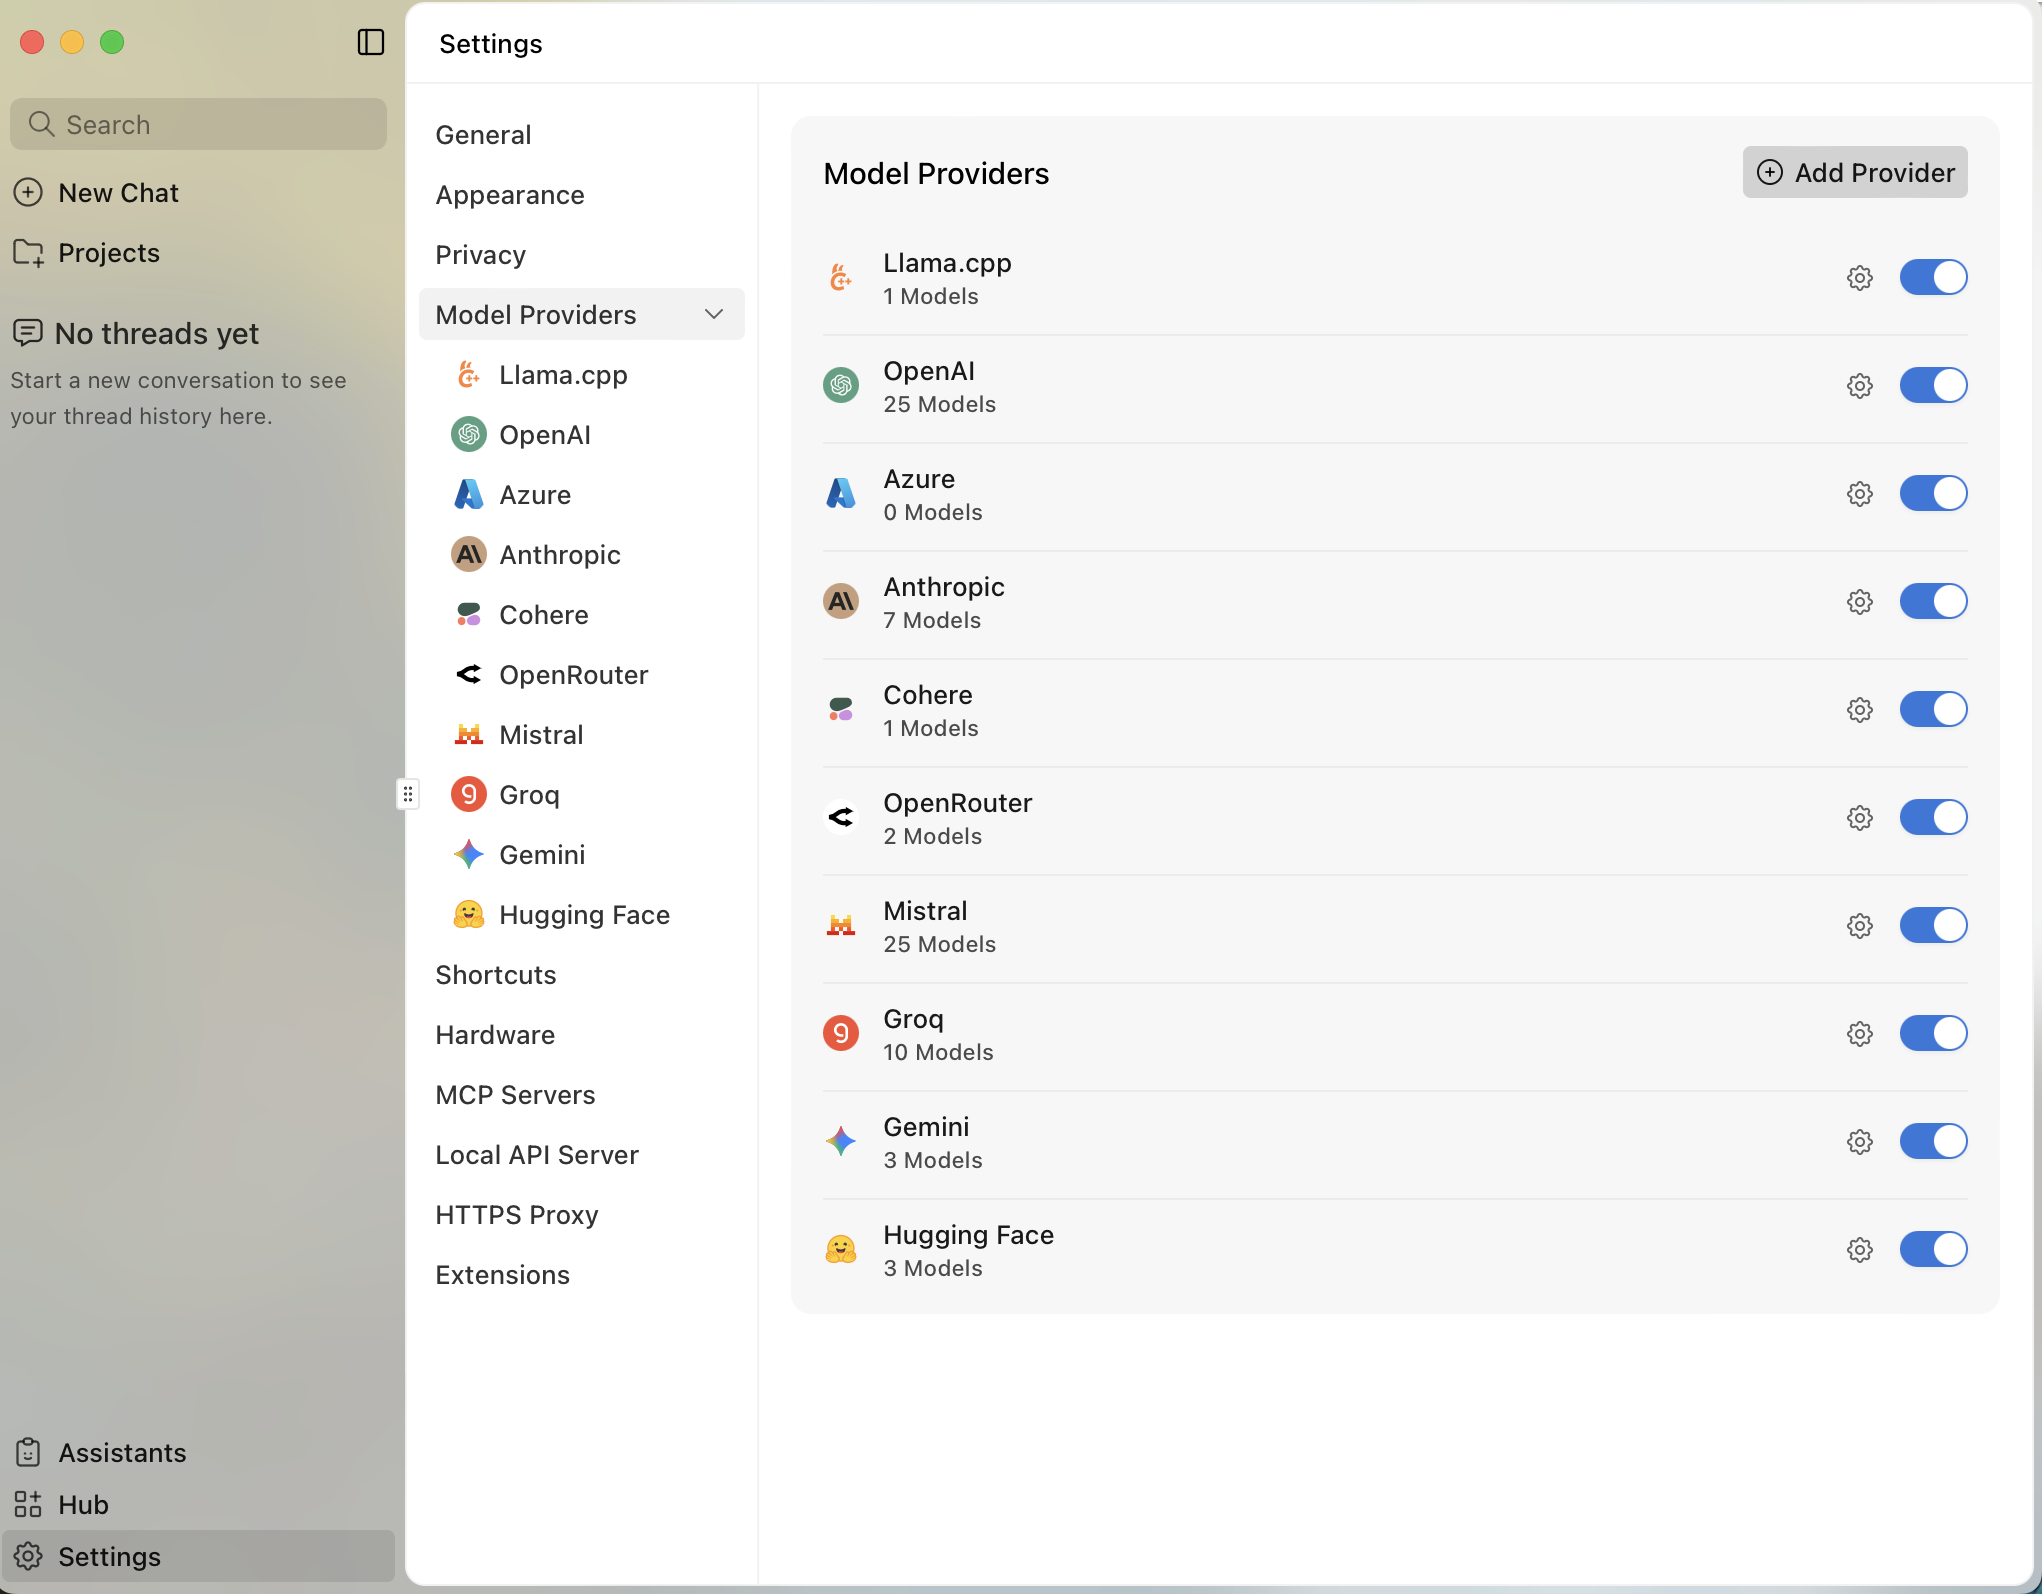
Task: Open General settings section
Action: pyautogui.click(x=582, y=135)
